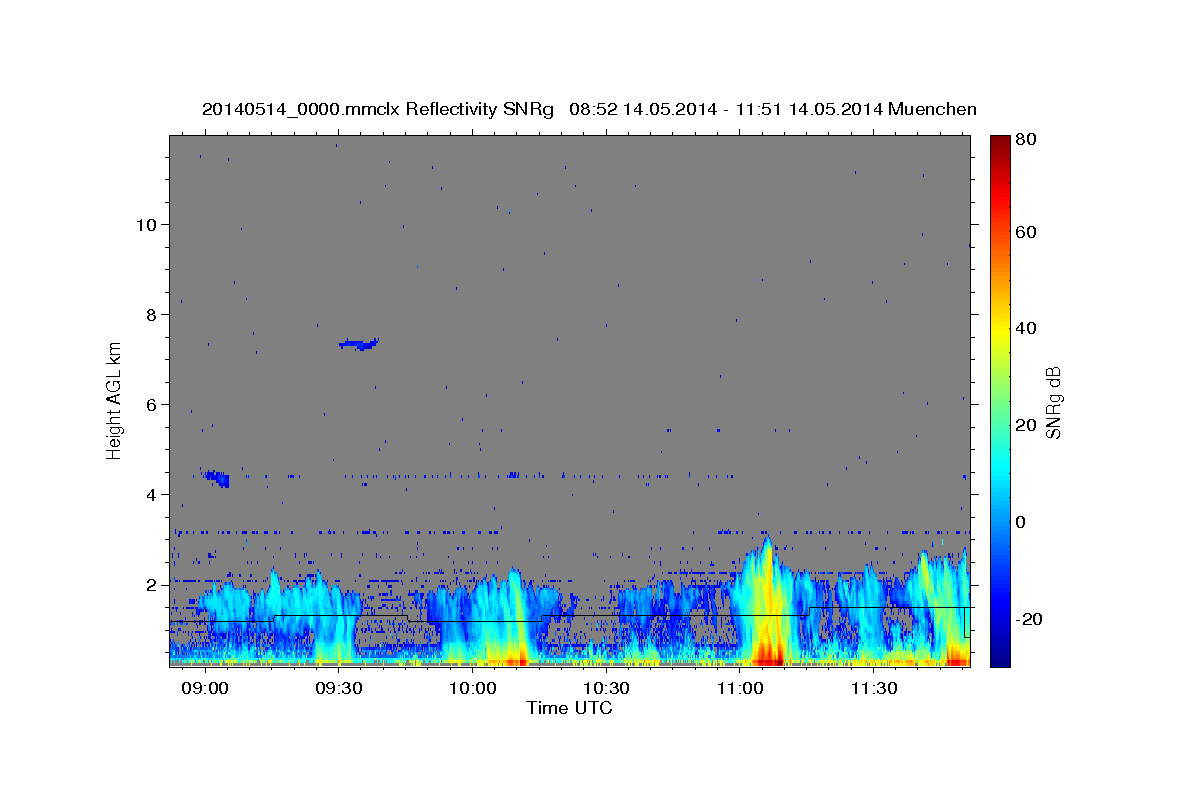Click the colorbar value 80

tap(1026, 139)
